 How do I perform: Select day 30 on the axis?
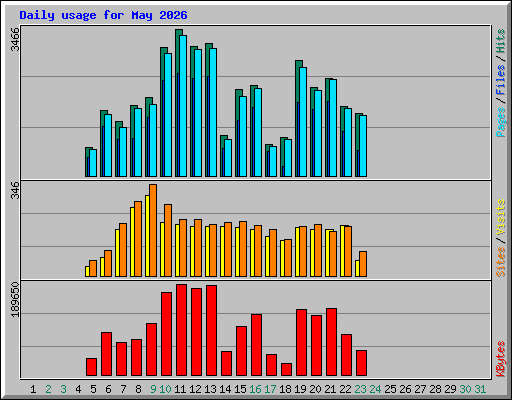tap(465, 389)
